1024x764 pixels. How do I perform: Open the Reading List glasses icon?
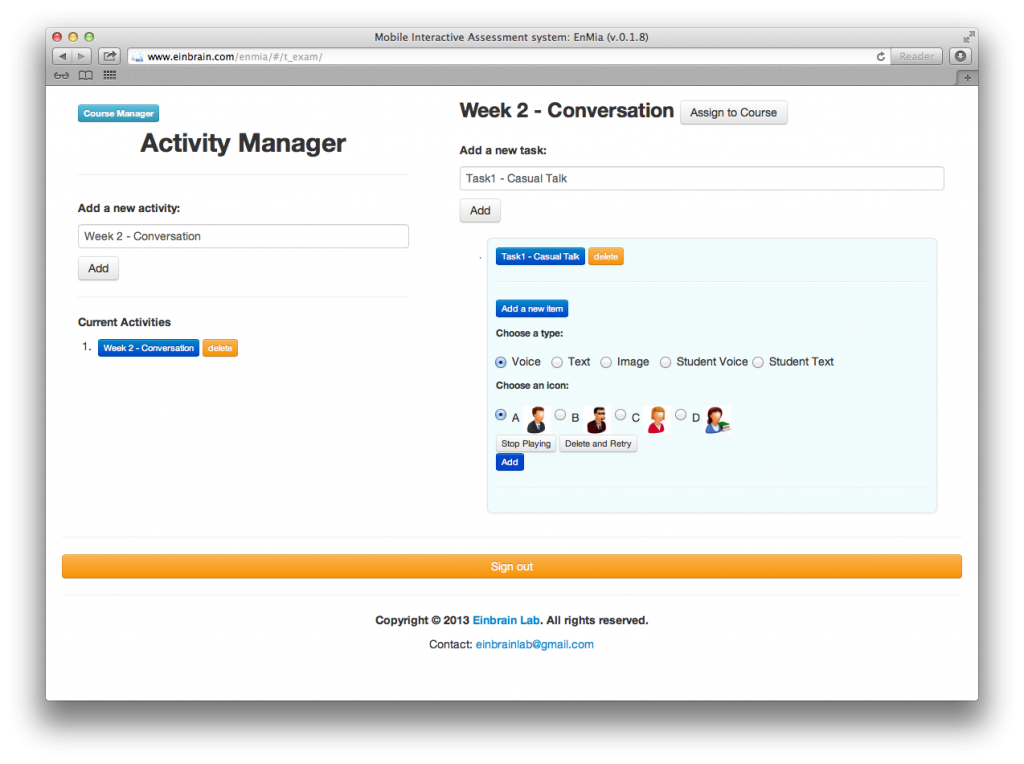[x=61, y=75]
